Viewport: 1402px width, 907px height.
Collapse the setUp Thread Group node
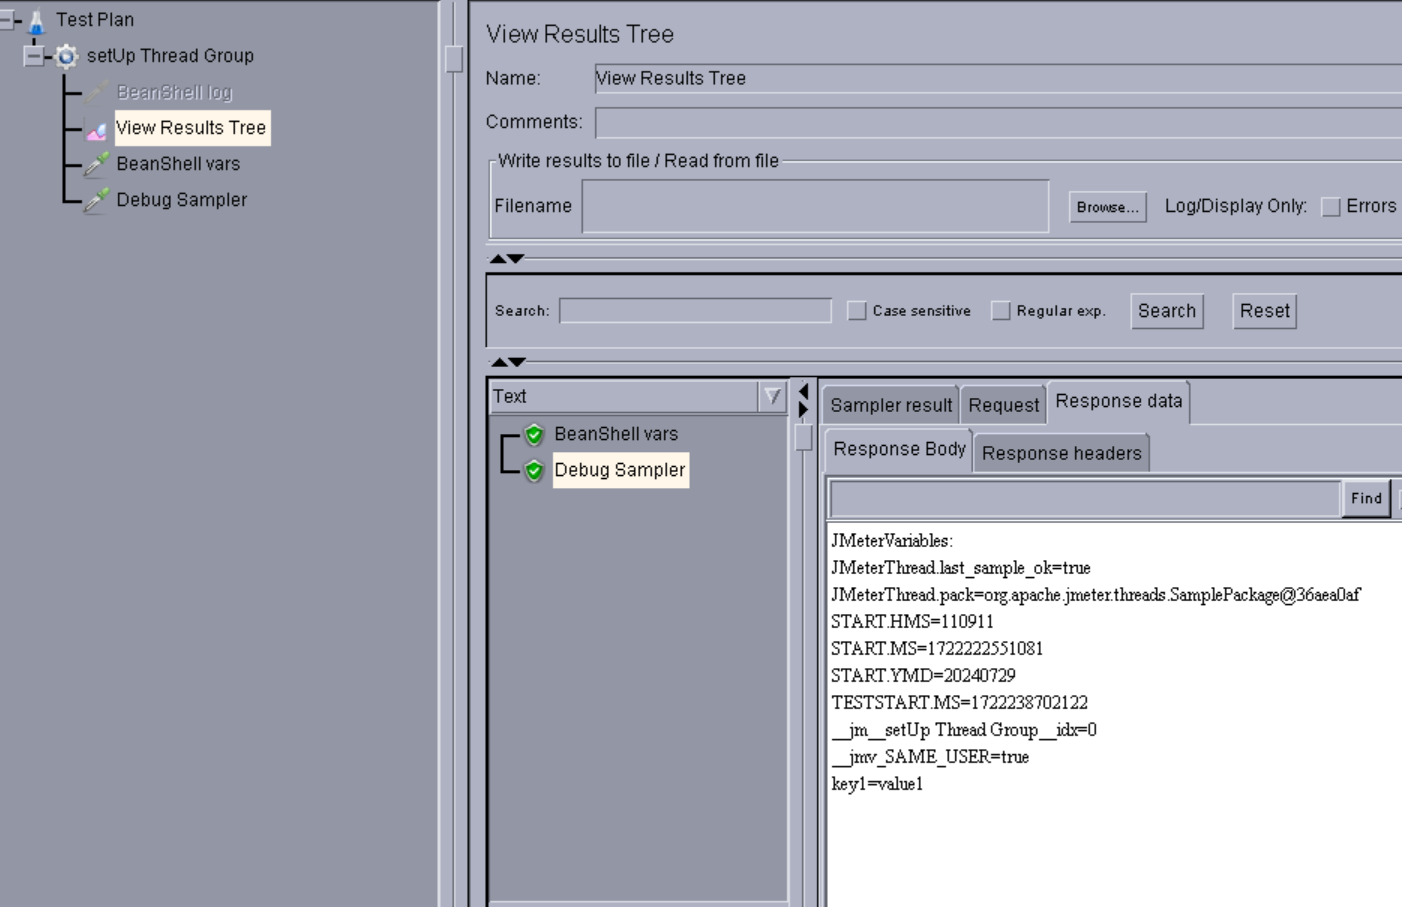pyautogui.click(x=34, y=56)
